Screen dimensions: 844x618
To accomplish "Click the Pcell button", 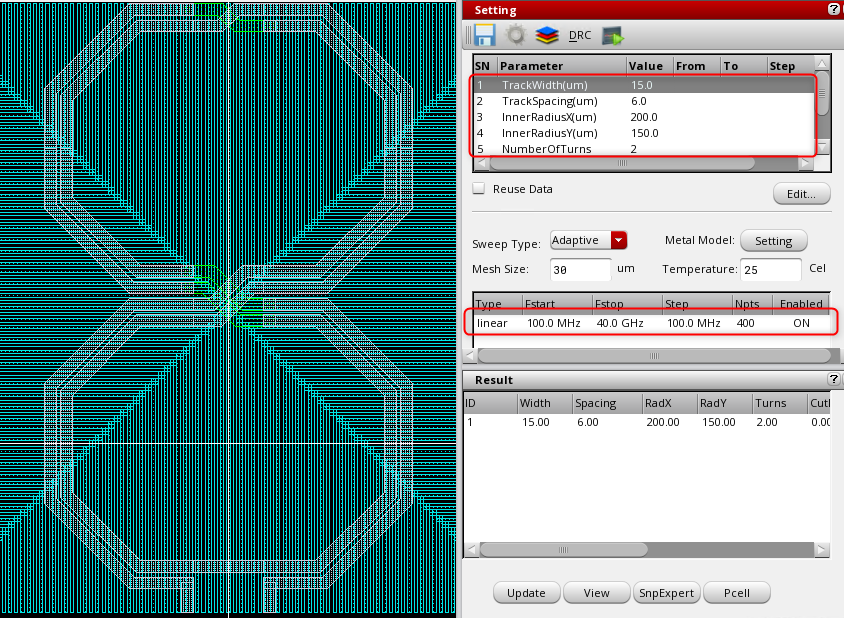I will click(738, 593).
